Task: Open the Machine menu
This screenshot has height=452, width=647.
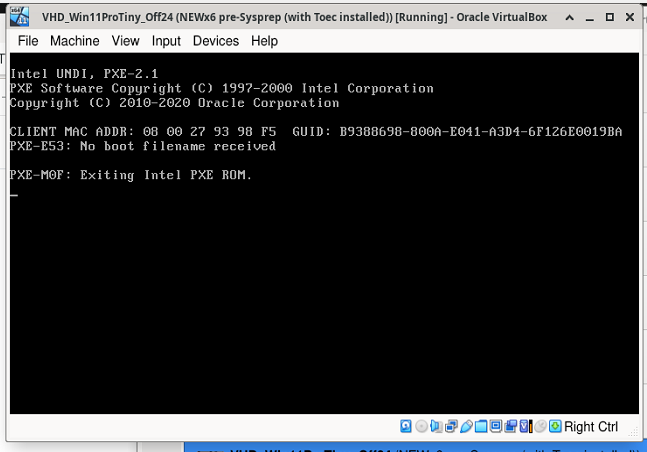Action: tap(75, 41)
